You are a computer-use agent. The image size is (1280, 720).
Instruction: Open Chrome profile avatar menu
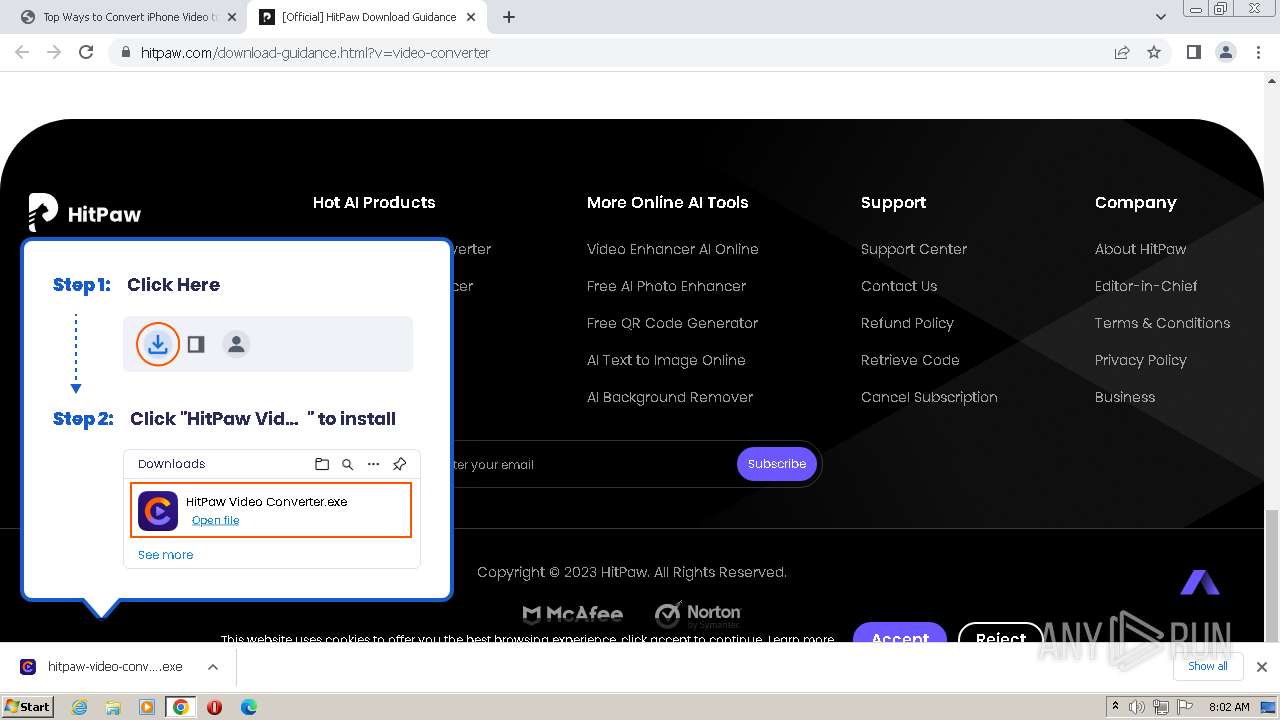pos(1225,52)
